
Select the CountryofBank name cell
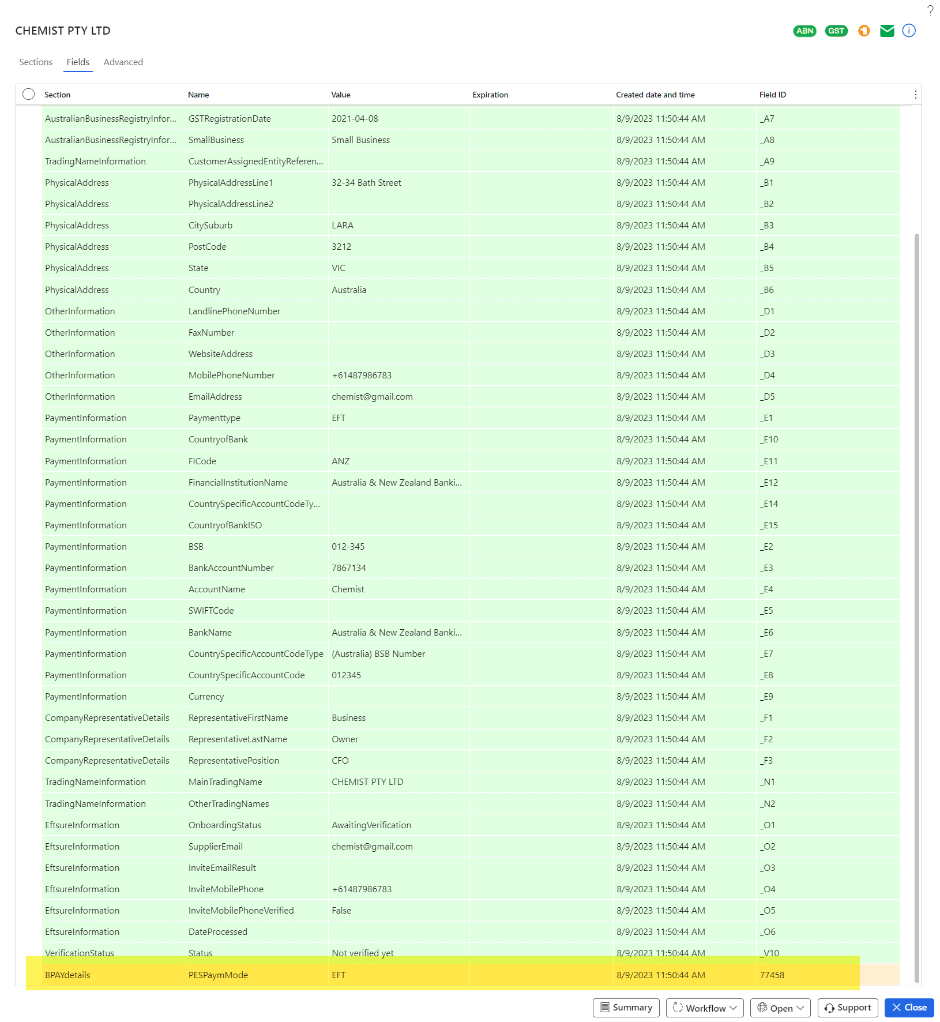click(x=218, y=439)
